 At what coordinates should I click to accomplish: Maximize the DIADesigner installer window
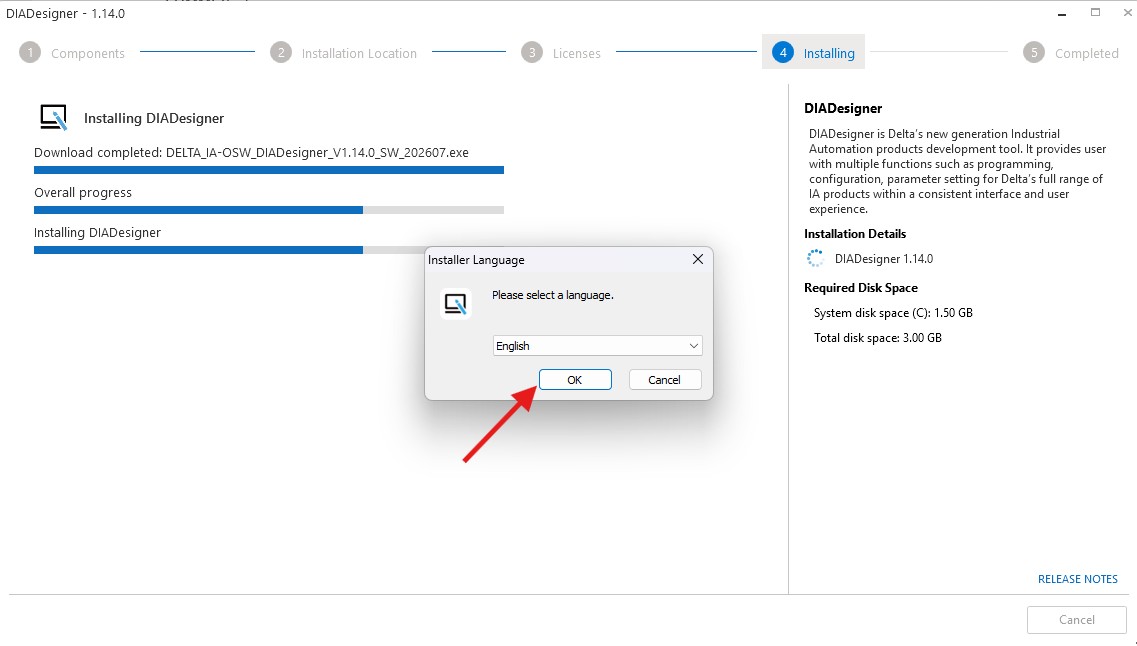tap(1096, 13)
